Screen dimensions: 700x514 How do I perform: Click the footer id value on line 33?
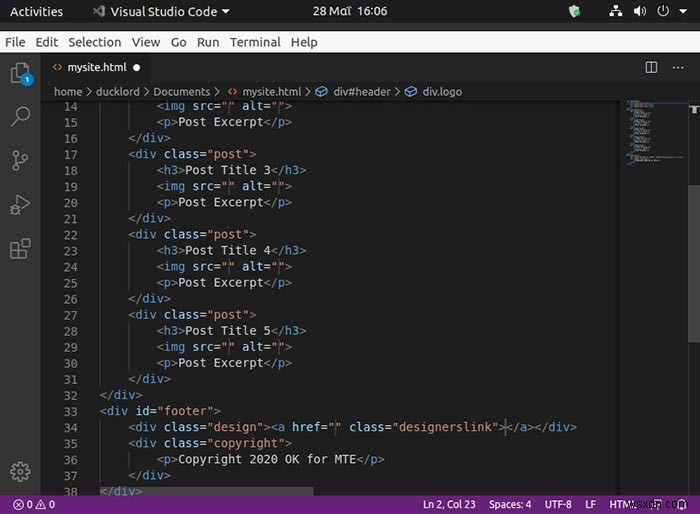click(185, 411)
